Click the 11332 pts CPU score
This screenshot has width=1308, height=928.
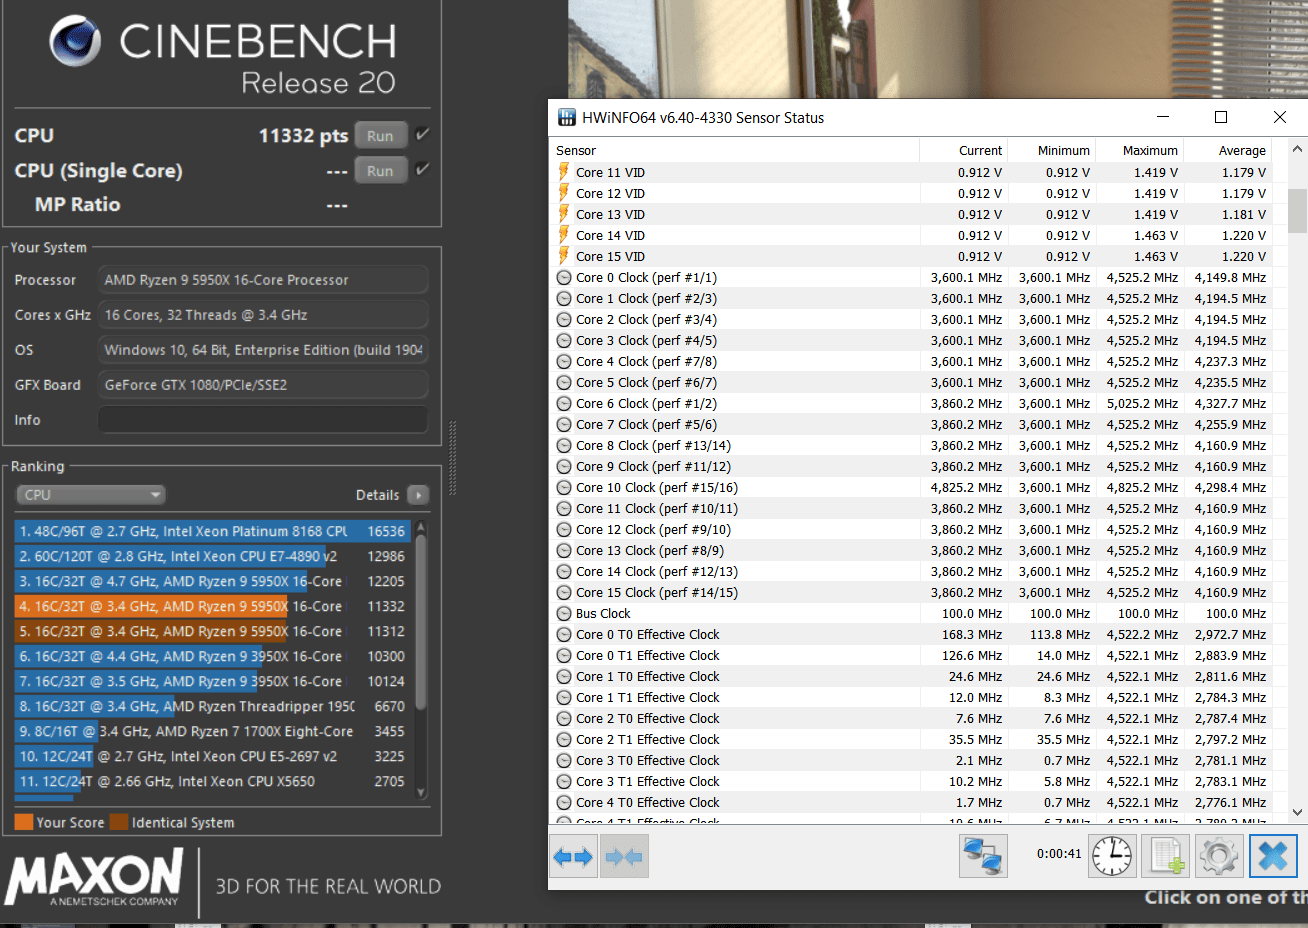(303, 135)
